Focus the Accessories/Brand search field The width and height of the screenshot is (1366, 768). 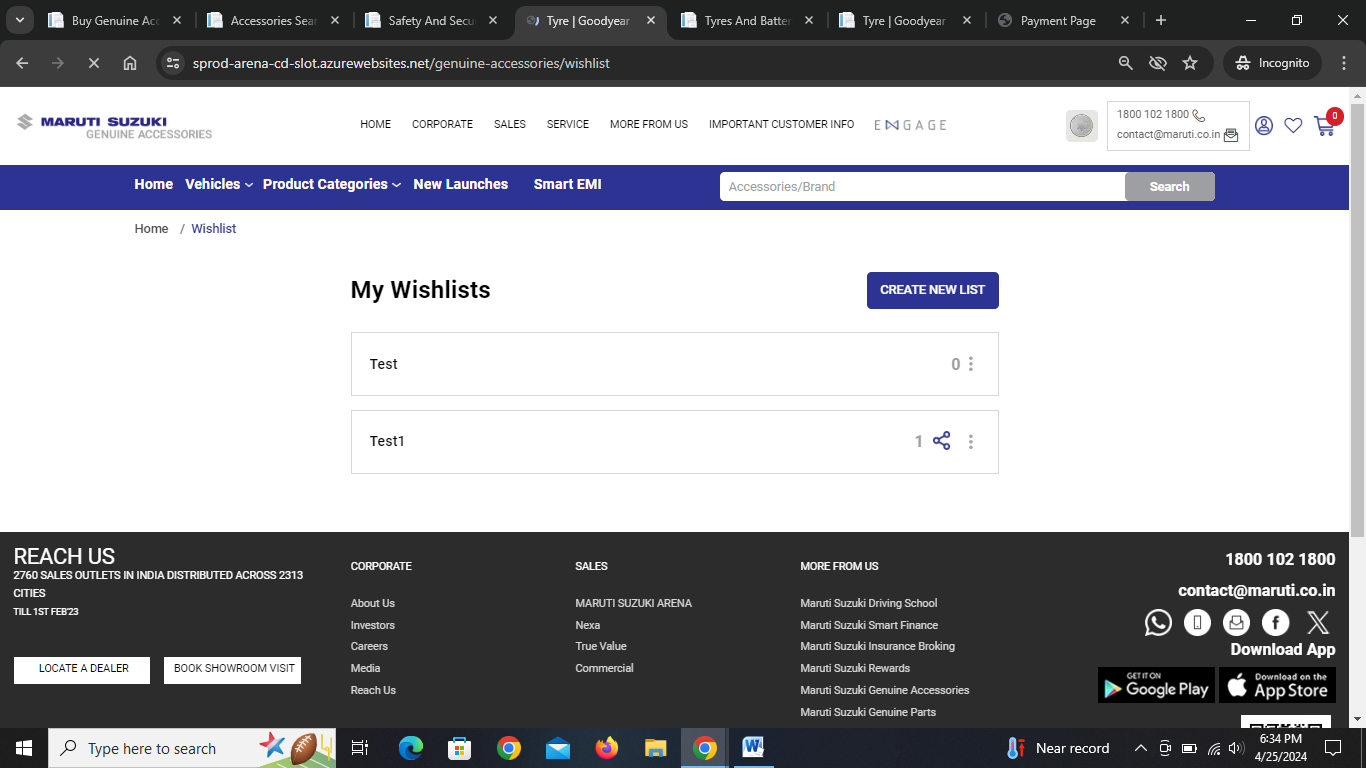point(922,187)
